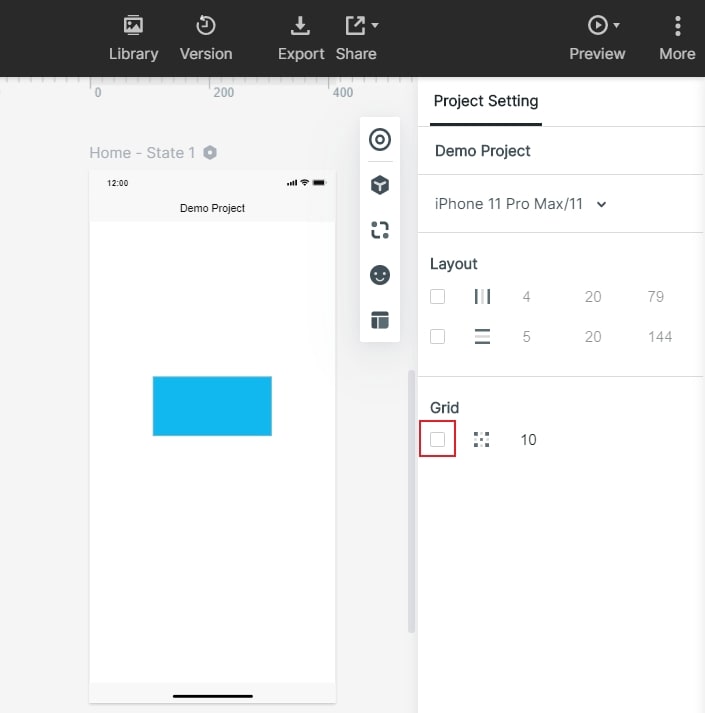Open the Library panel
This screenshot has width=705, height=713.
coord(133,38)
